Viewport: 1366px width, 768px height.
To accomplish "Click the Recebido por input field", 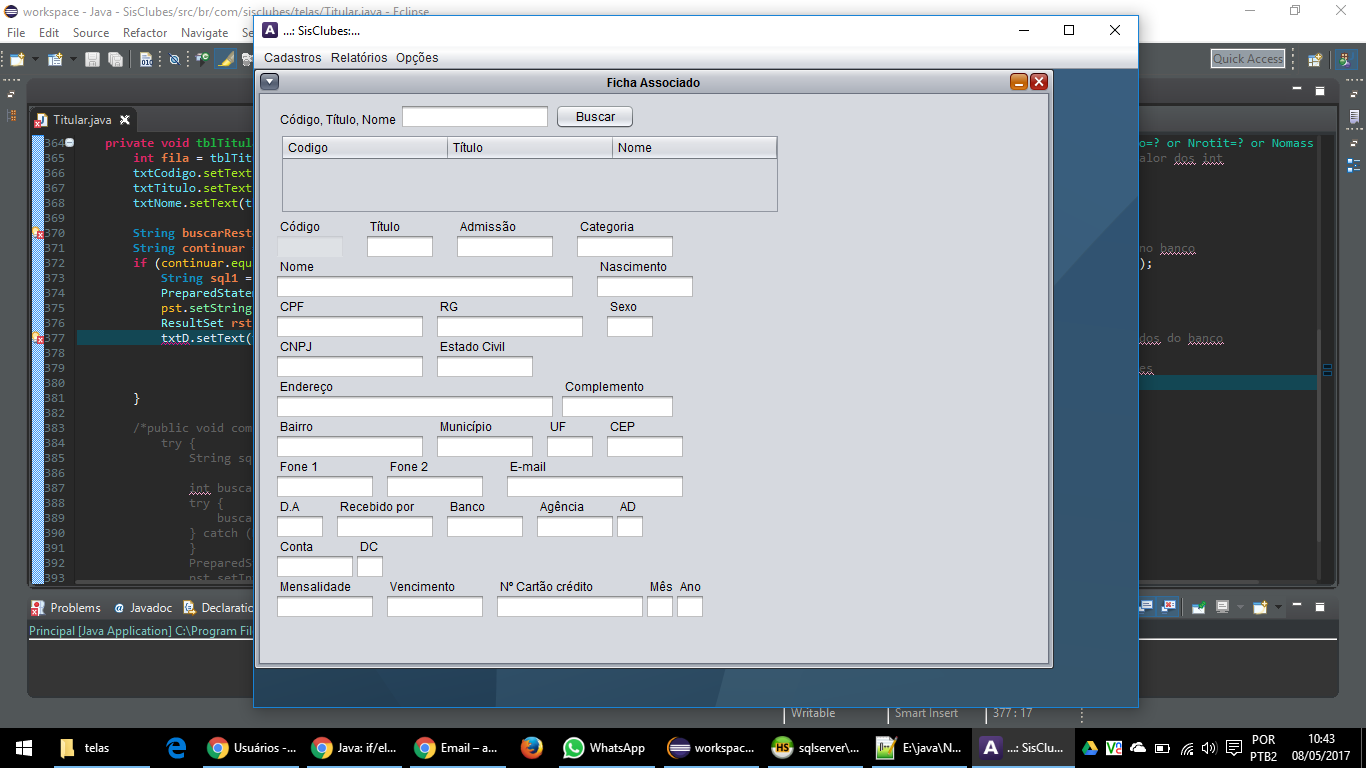I will click(385, 527).
